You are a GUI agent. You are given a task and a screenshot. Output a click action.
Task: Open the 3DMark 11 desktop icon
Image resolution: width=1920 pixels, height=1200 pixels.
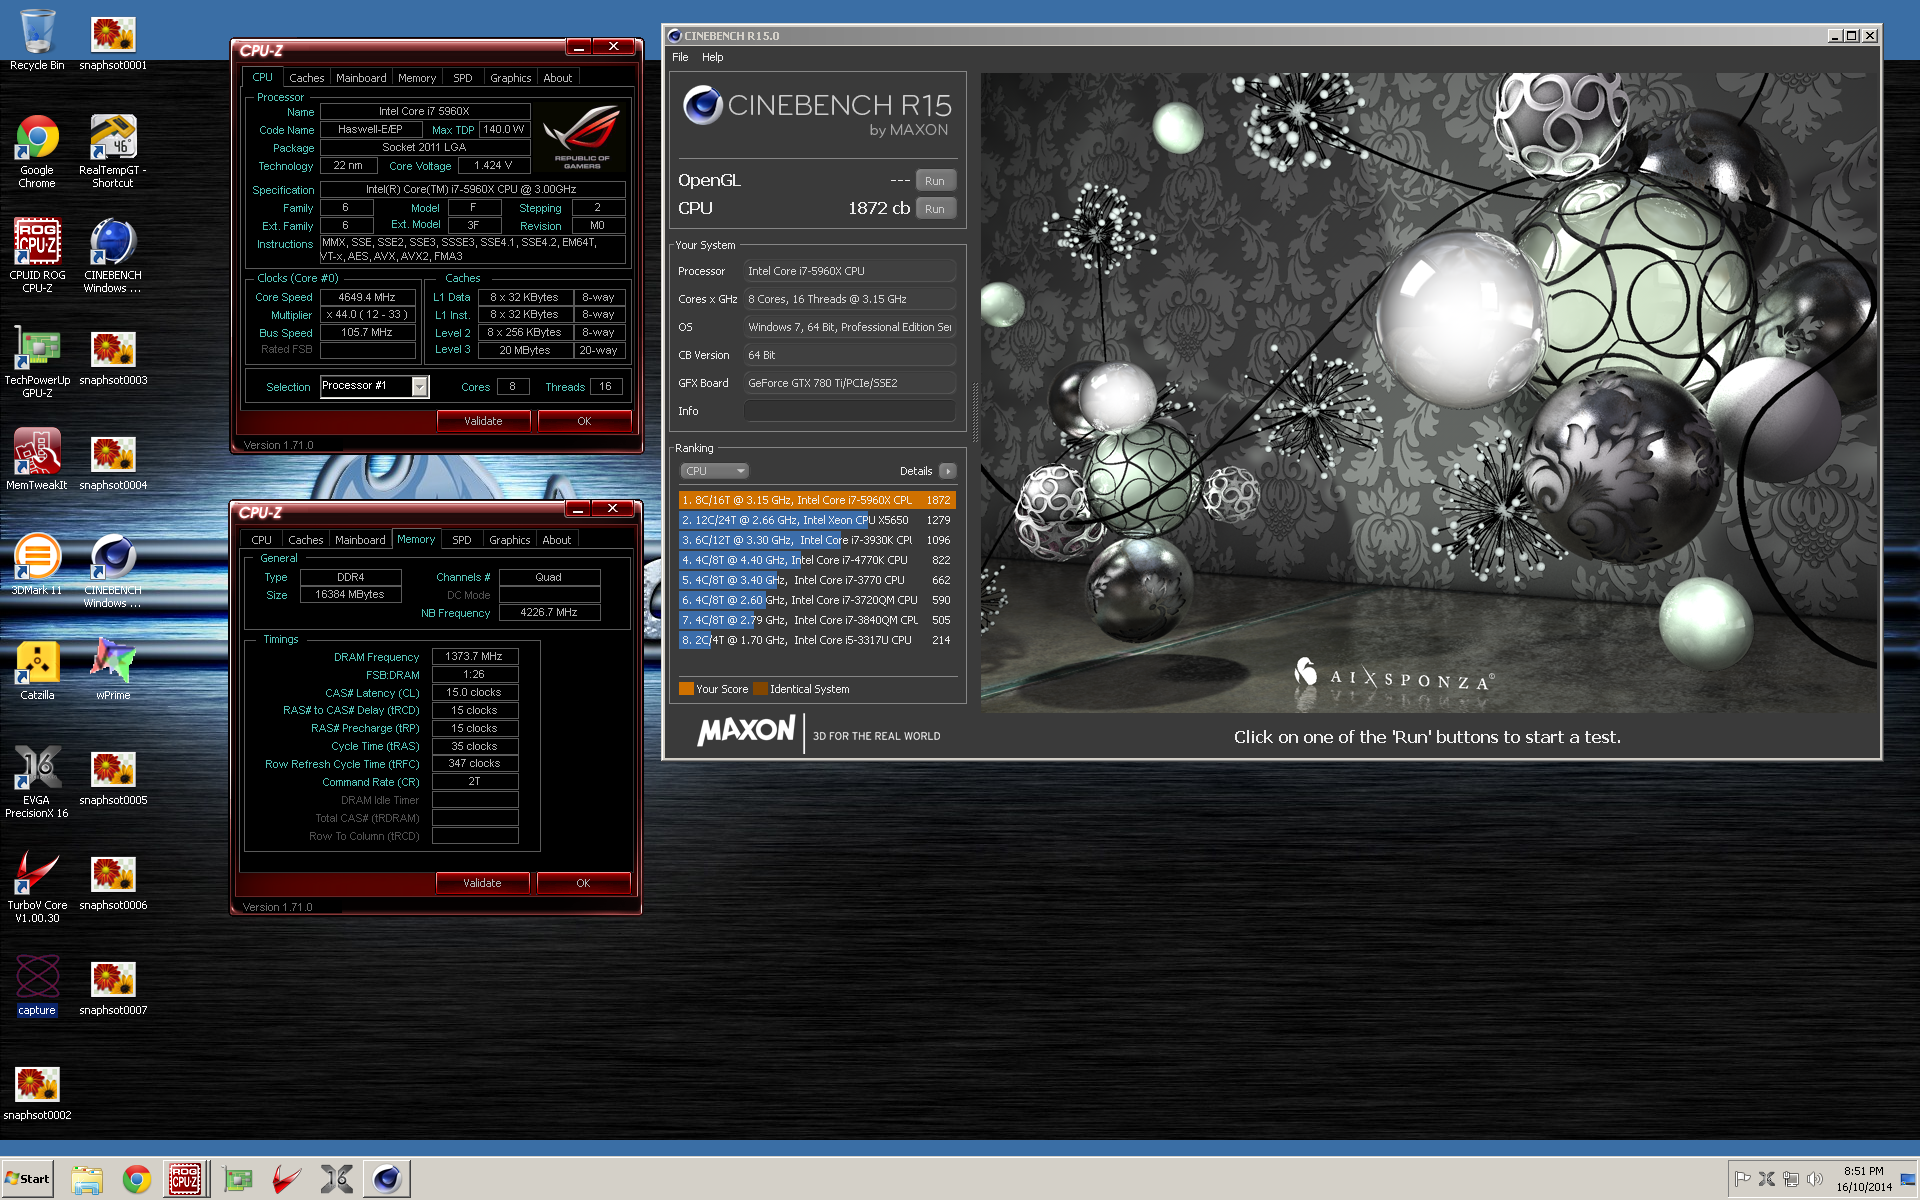click(x=37, y=565)
